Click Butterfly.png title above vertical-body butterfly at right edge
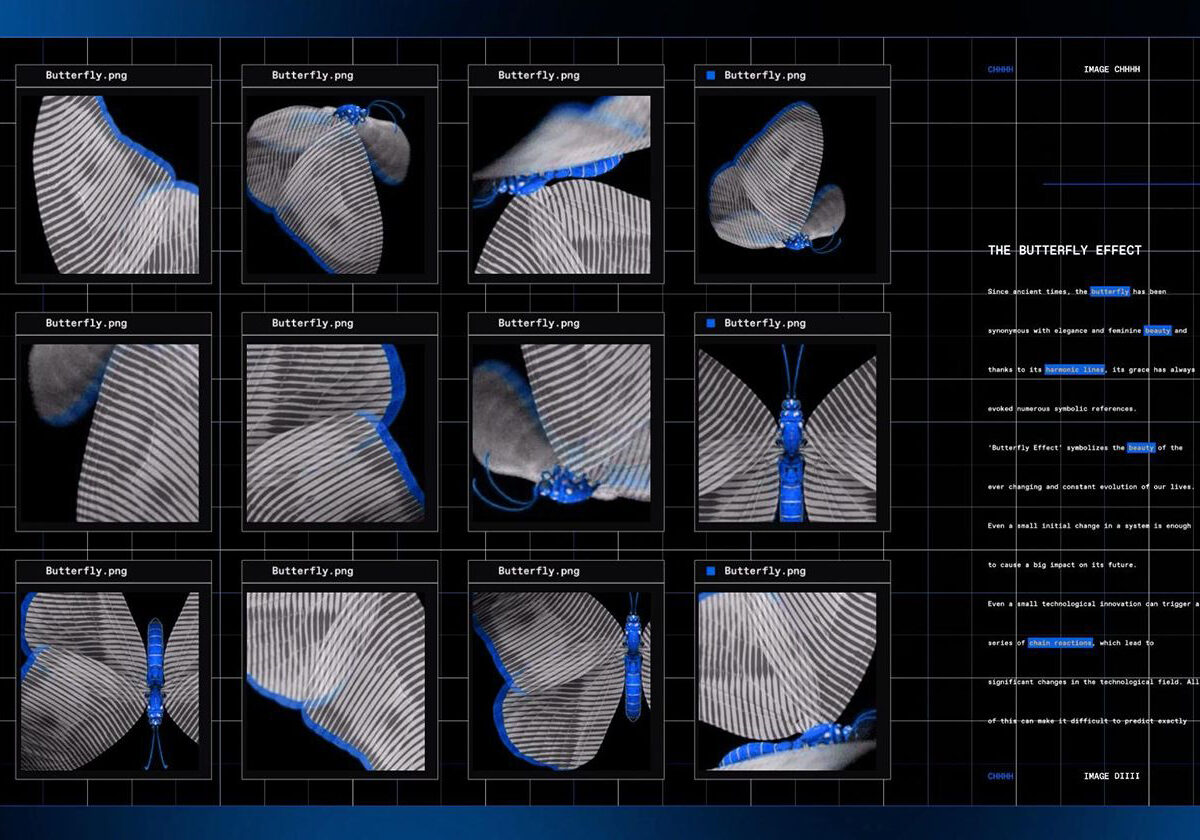This screenshot has width=1200, height=840. tap(539, 571)
